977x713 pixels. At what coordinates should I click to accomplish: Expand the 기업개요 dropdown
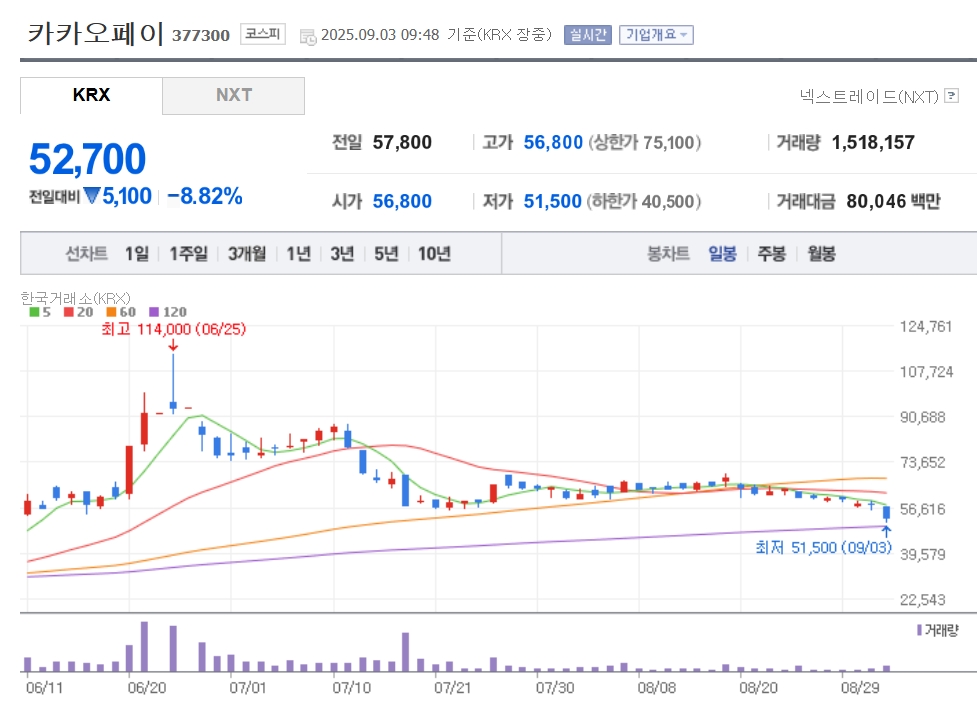tap(656, 35)
